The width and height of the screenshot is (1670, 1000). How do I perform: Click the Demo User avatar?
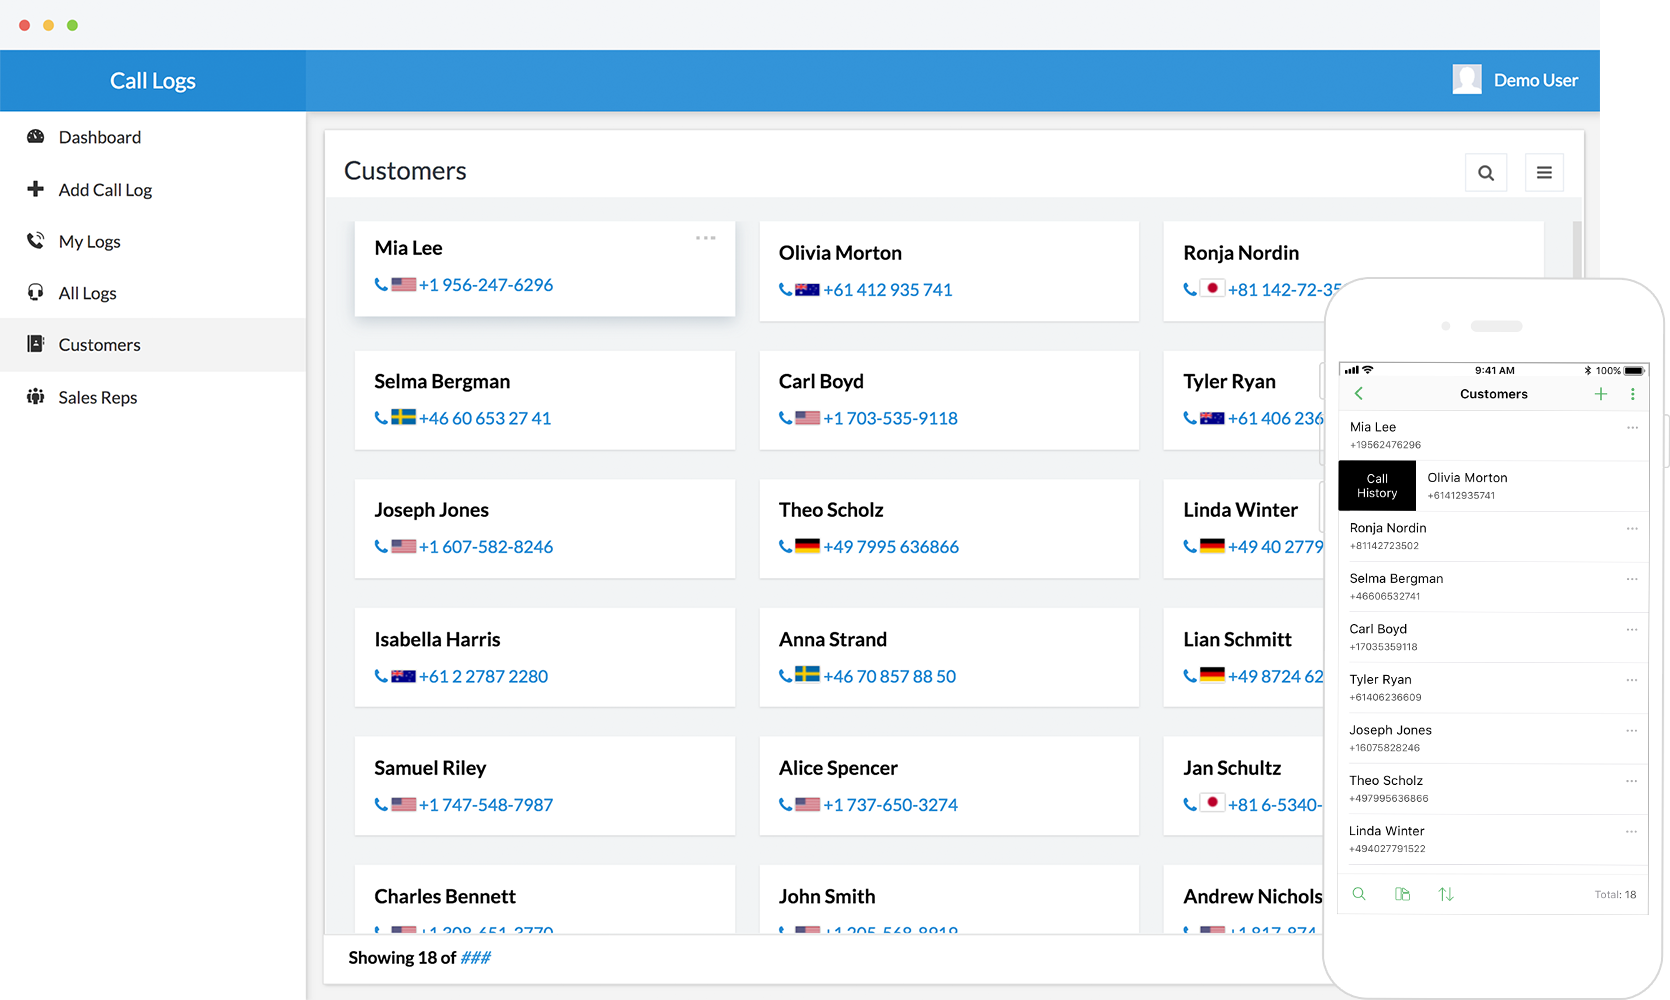1466,80
